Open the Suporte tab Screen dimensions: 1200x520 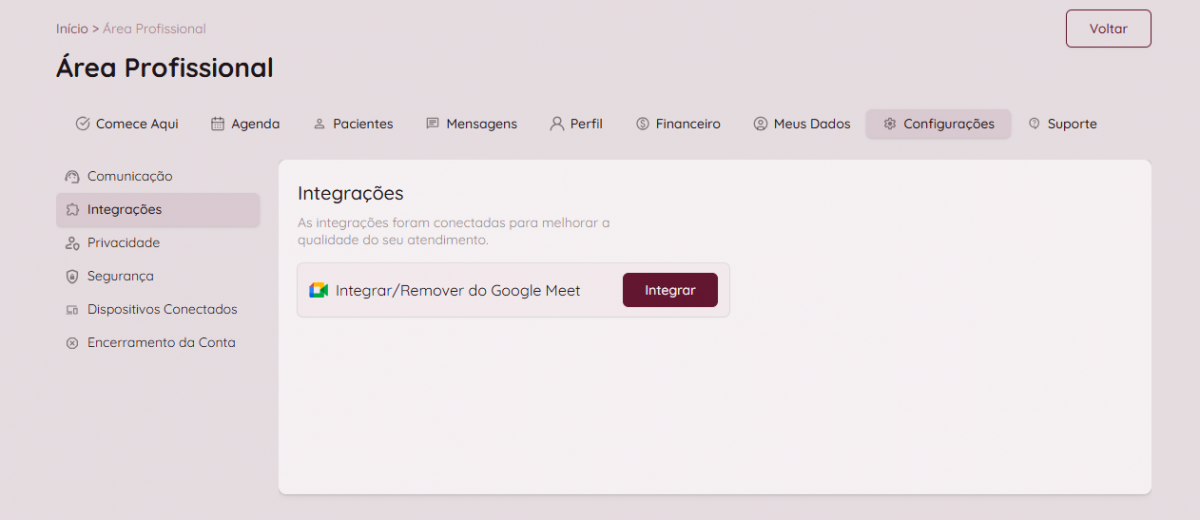pyautogui.click(x=1062, y=124)
